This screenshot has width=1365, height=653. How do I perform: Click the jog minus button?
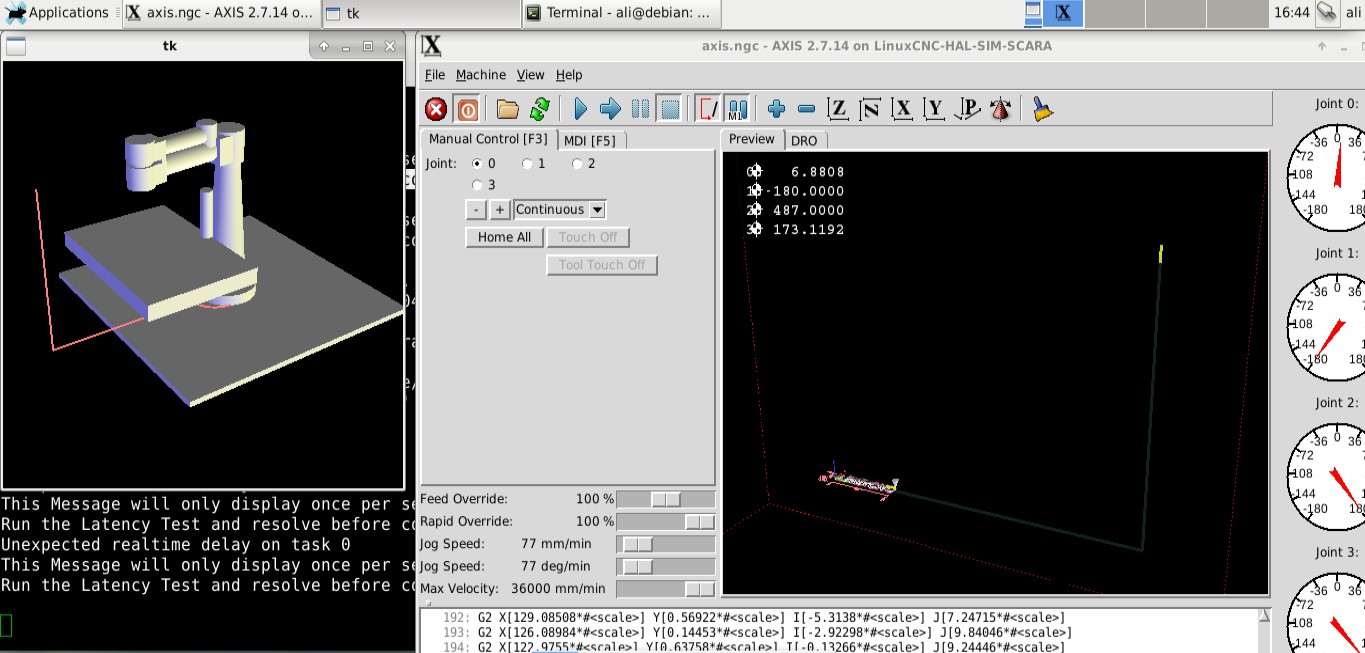[476, 210]
